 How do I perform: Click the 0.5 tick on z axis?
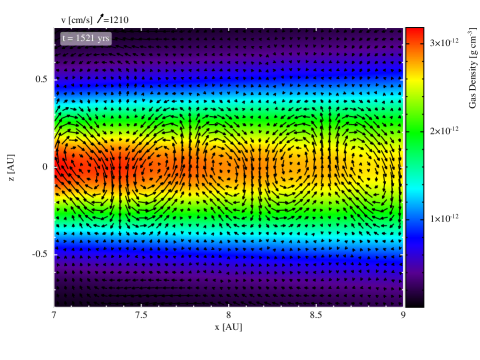[x=41, y=79]
